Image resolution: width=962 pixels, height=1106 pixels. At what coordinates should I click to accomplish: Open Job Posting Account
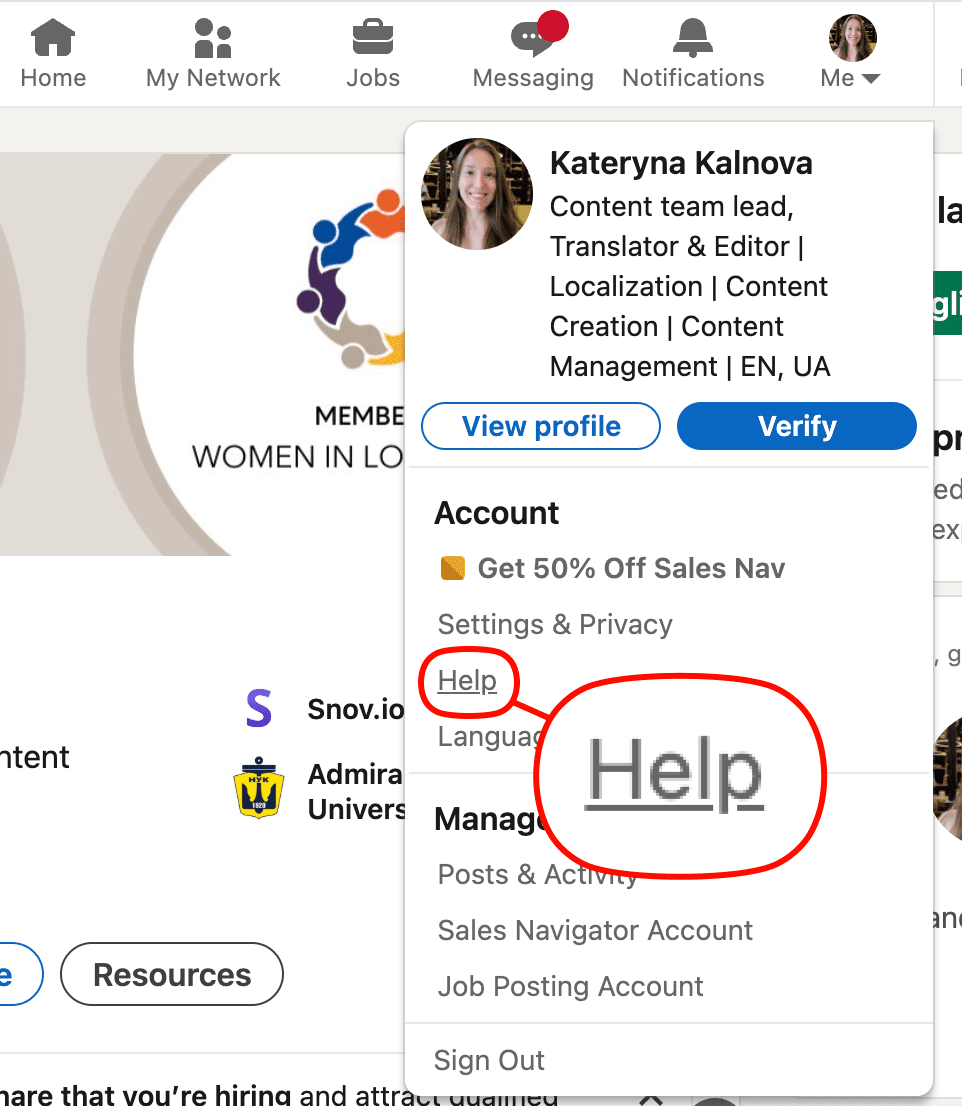570,986
